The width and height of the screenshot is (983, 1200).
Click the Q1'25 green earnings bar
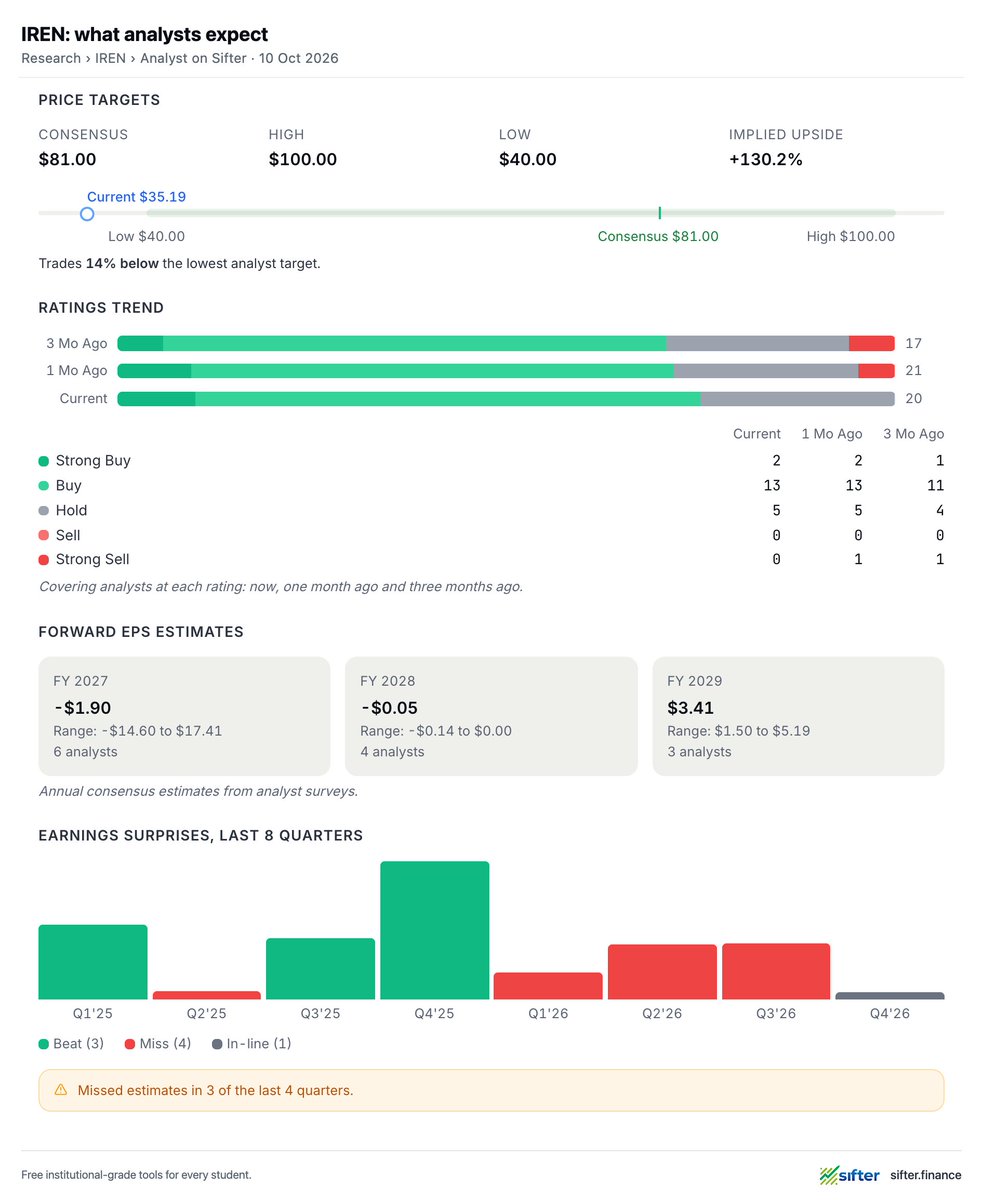pyautogui.click(x=93, y=962)
